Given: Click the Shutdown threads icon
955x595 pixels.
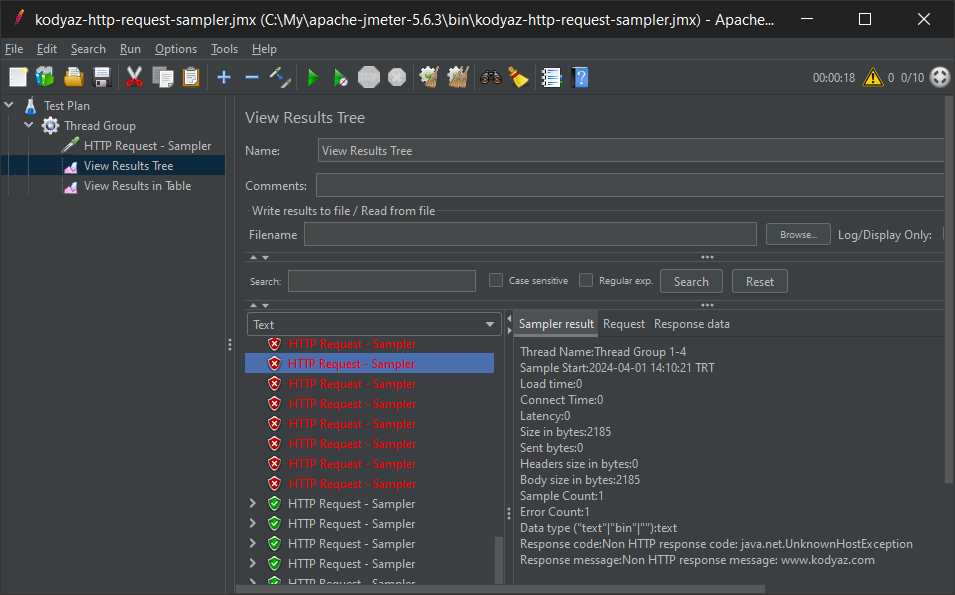Looking at the screenshot, I should tap(397, 77).
